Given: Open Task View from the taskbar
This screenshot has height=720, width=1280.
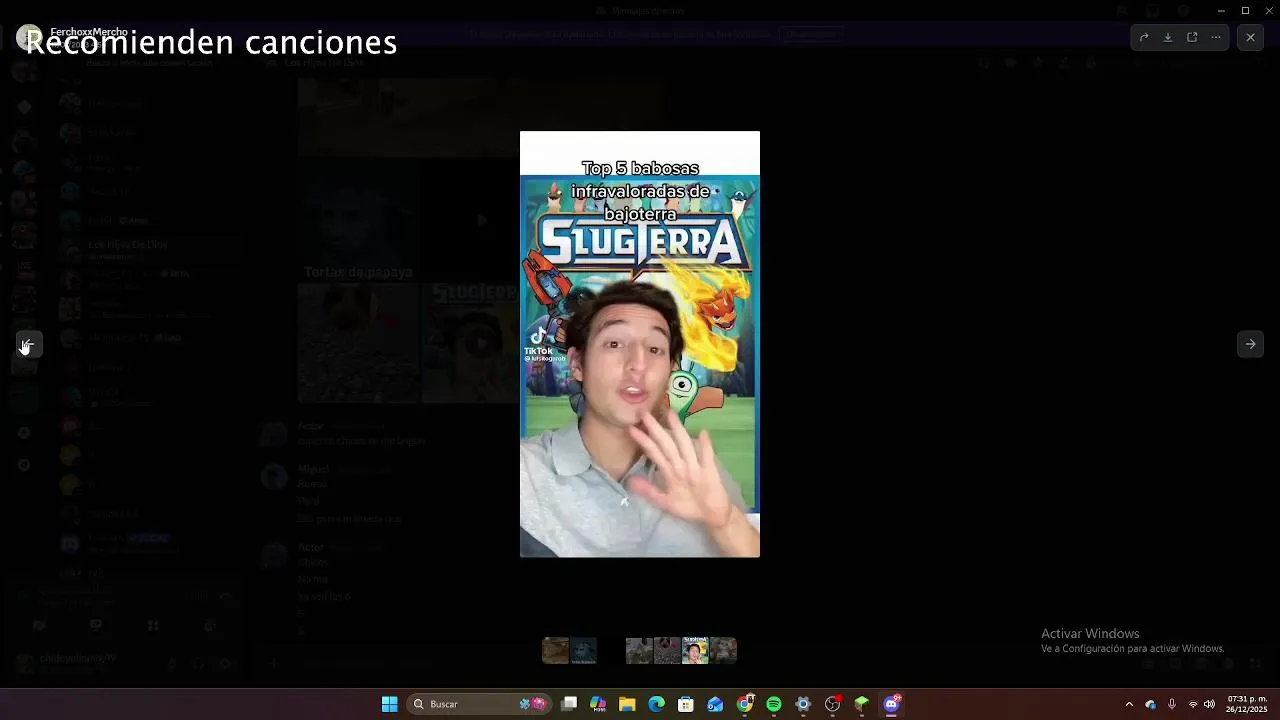Looking at the screenshot, I should coord(569,704).
